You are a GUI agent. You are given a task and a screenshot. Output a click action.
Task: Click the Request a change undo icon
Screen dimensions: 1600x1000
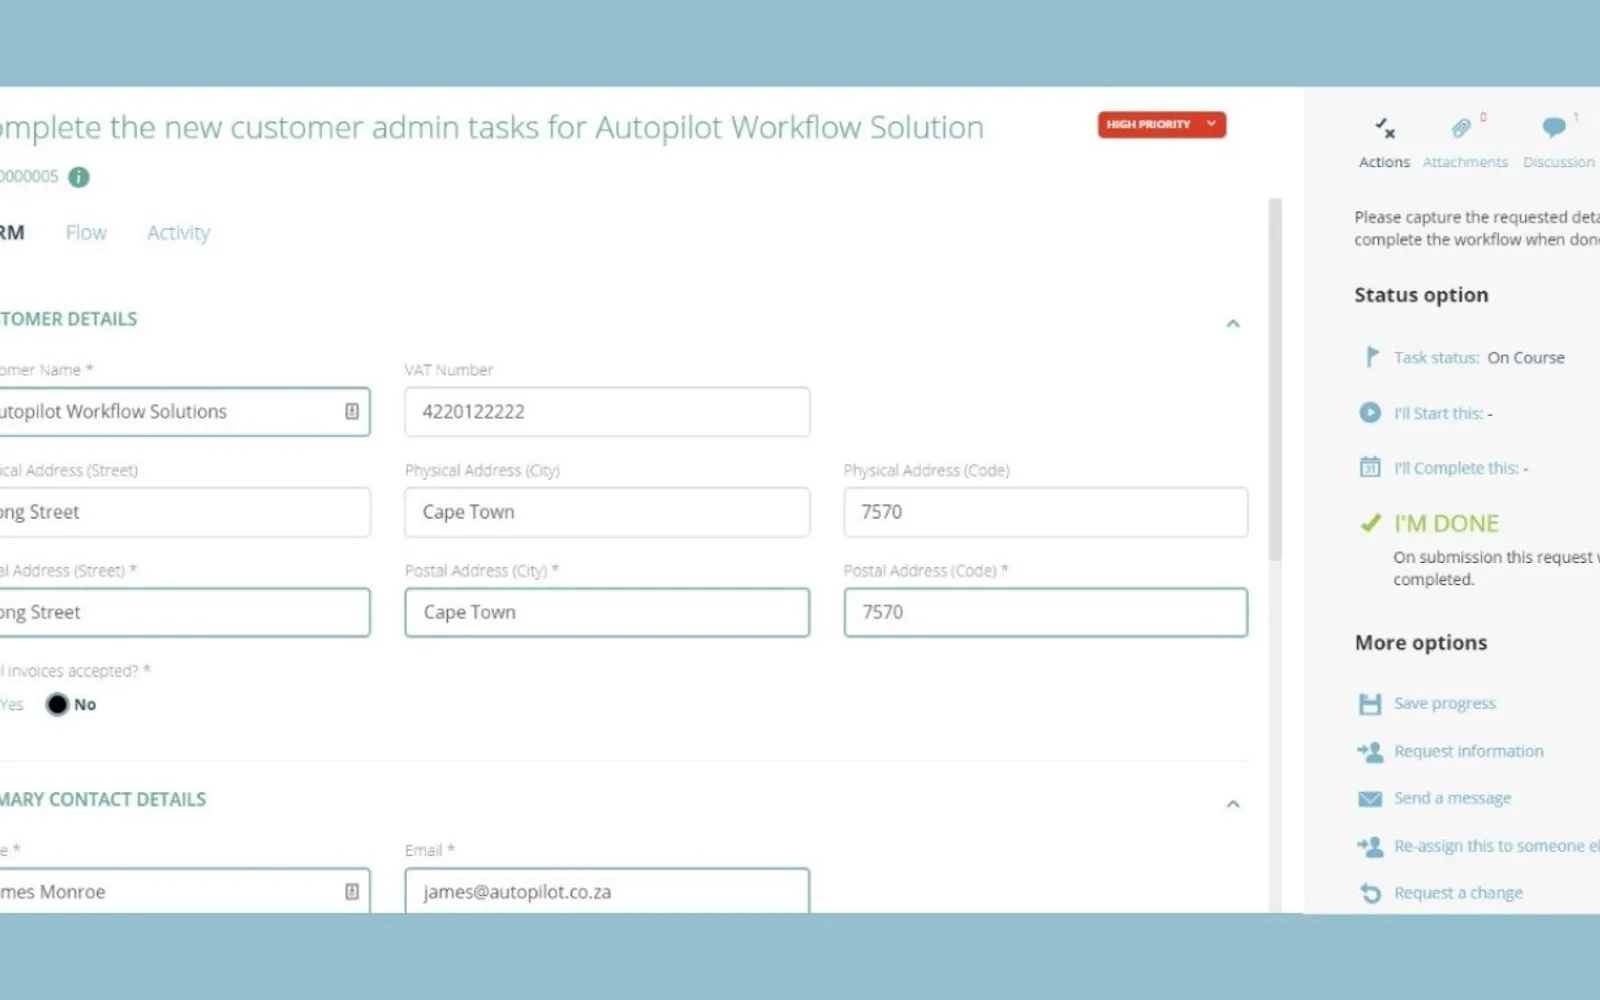[x=1370, y=893]
